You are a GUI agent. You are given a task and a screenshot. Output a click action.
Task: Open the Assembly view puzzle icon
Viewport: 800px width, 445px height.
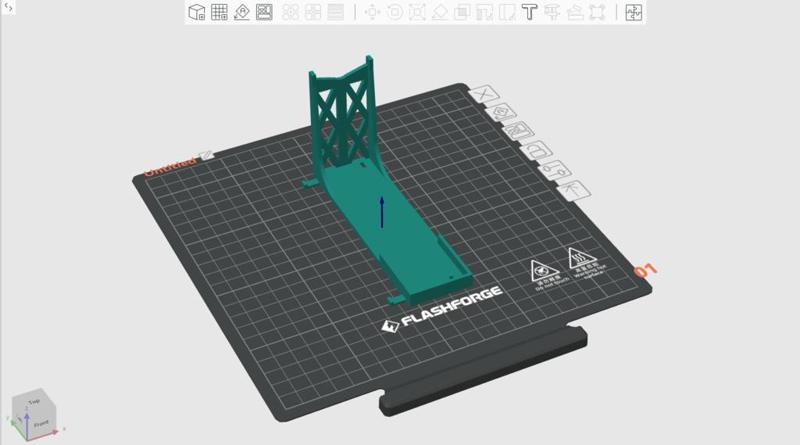pos(634,12)
